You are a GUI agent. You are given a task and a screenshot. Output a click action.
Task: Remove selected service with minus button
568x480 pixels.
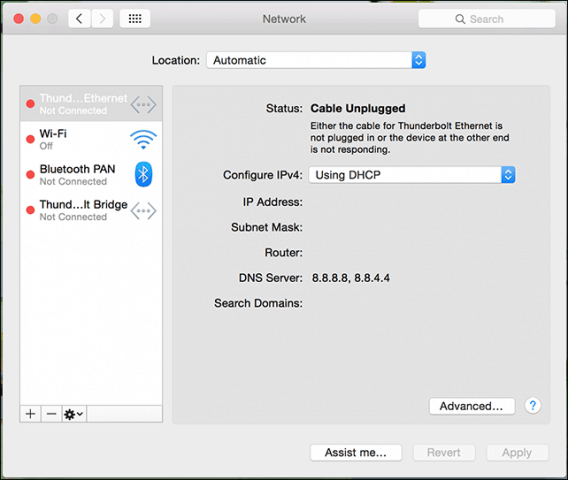51,414
